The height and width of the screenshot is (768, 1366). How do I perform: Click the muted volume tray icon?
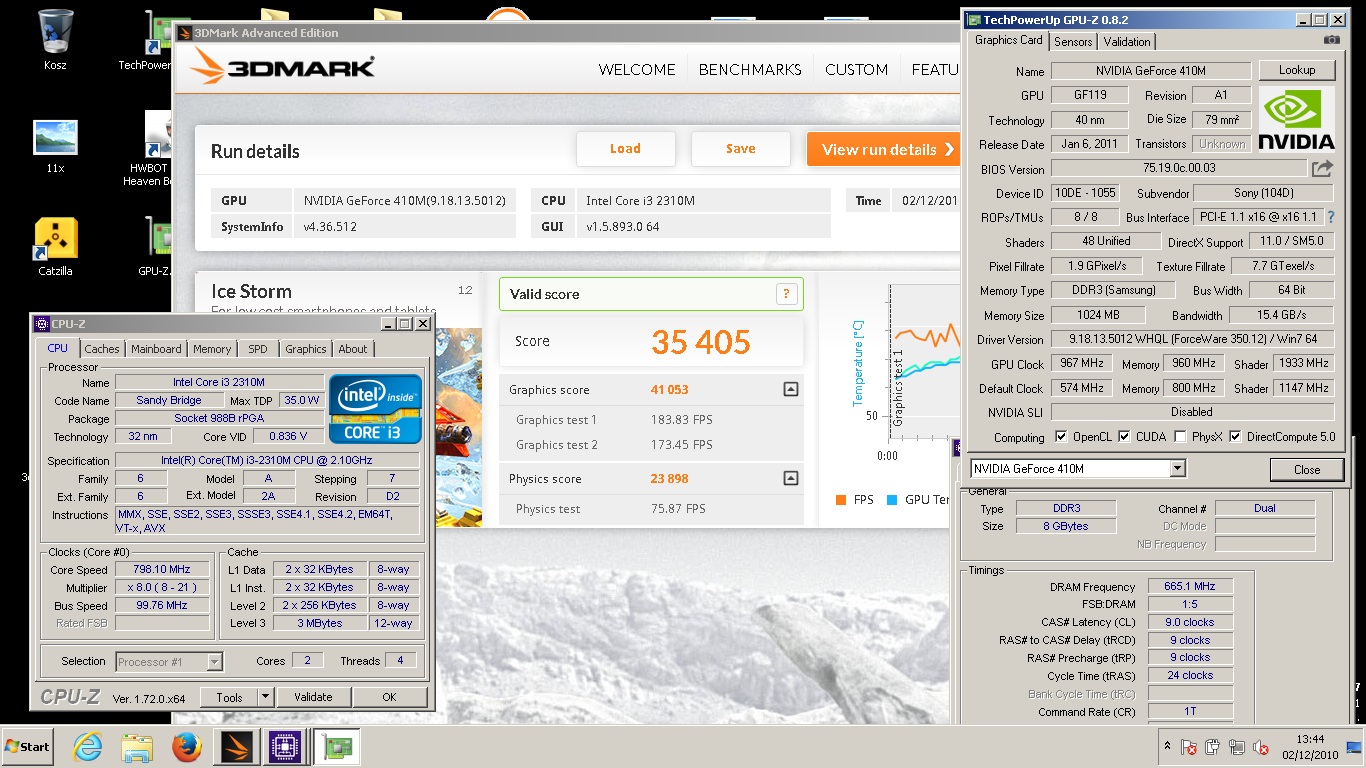1262,747
